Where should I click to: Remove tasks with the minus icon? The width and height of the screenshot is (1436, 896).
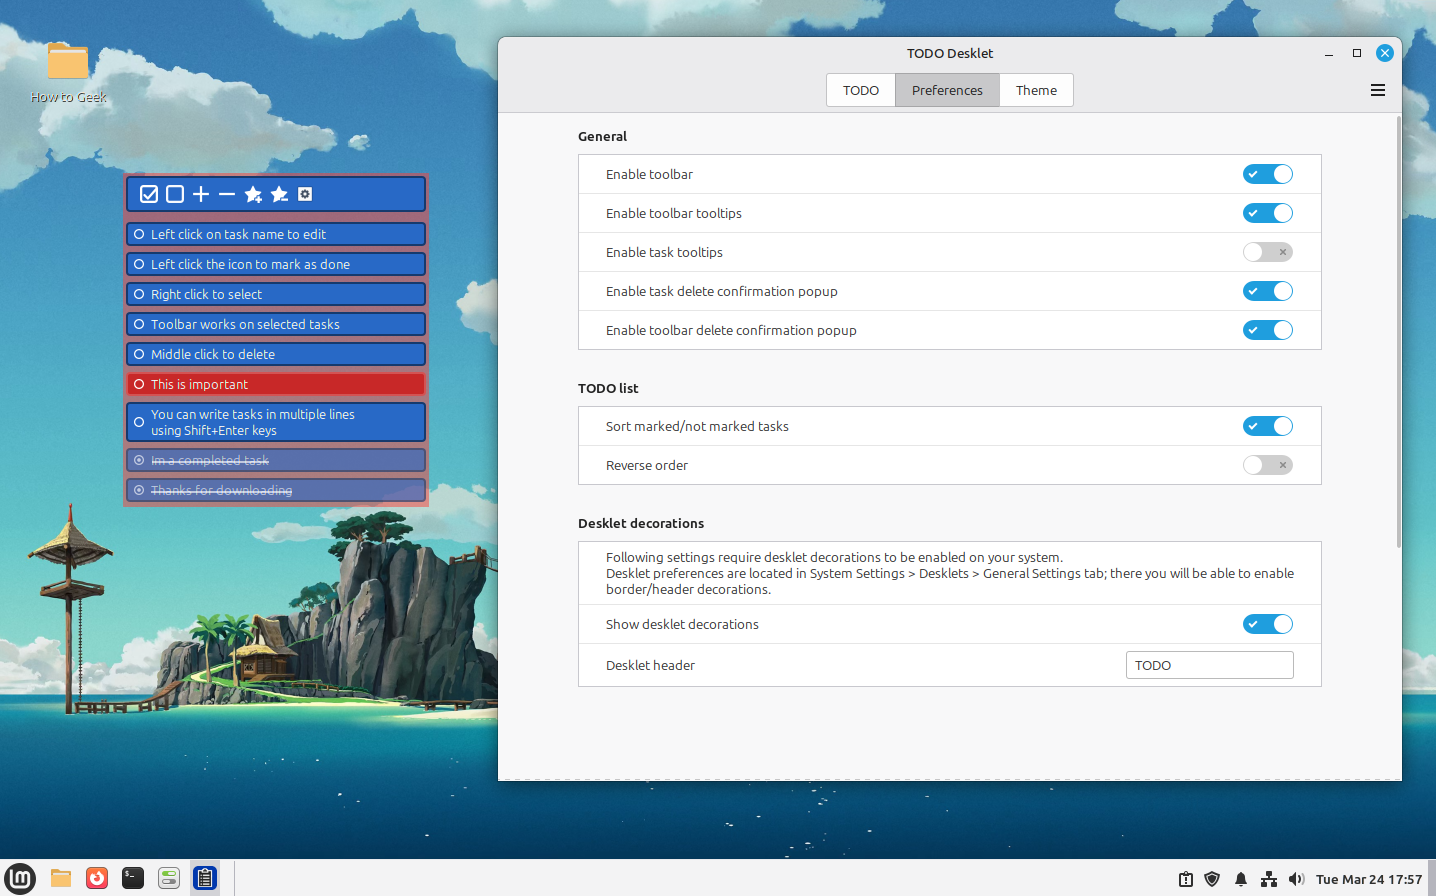(227, 194)
